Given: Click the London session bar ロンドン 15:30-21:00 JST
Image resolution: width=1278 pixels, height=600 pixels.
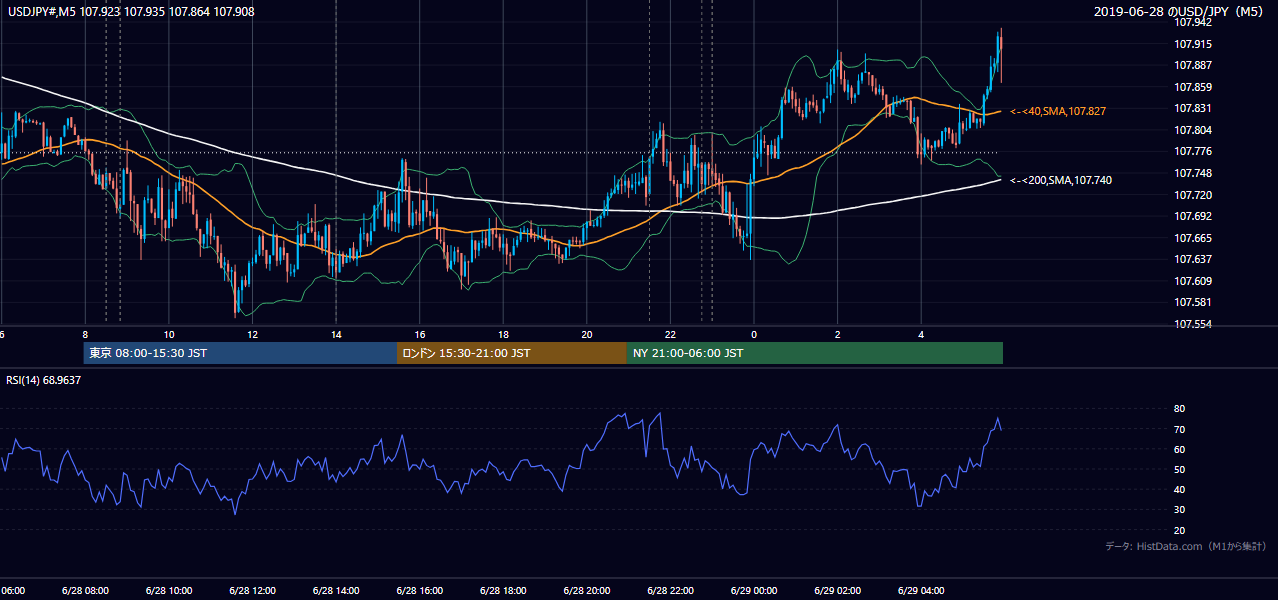Looking at the screenshot, I should (512, 353).
